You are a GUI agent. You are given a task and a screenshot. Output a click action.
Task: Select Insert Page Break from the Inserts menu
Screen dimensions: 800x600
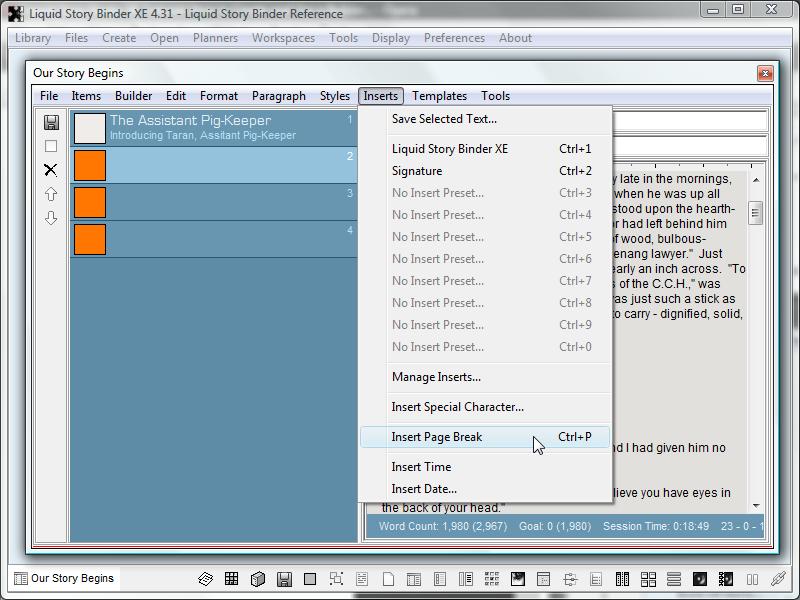pyautogui.click(x=437, y=437)
